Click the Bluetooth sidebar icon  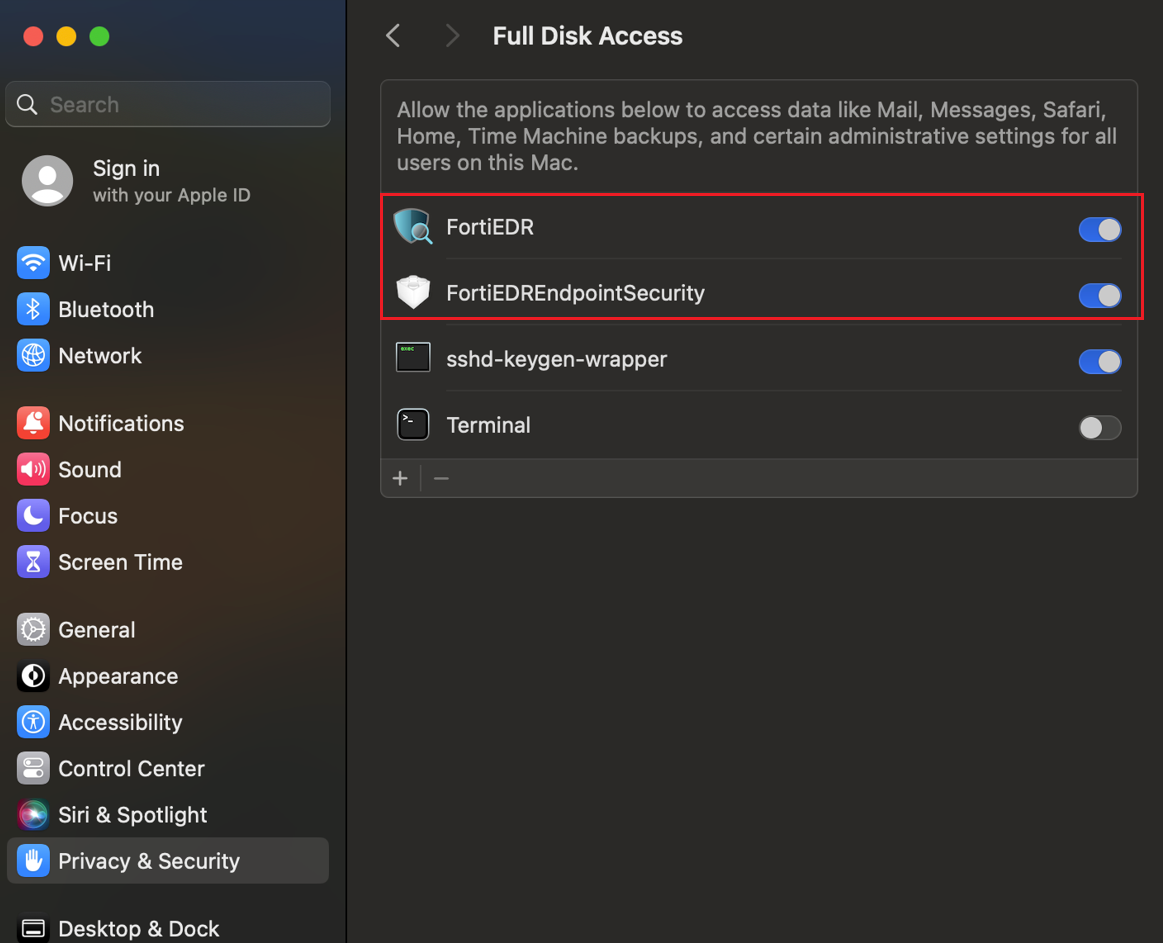click(33, 309)
